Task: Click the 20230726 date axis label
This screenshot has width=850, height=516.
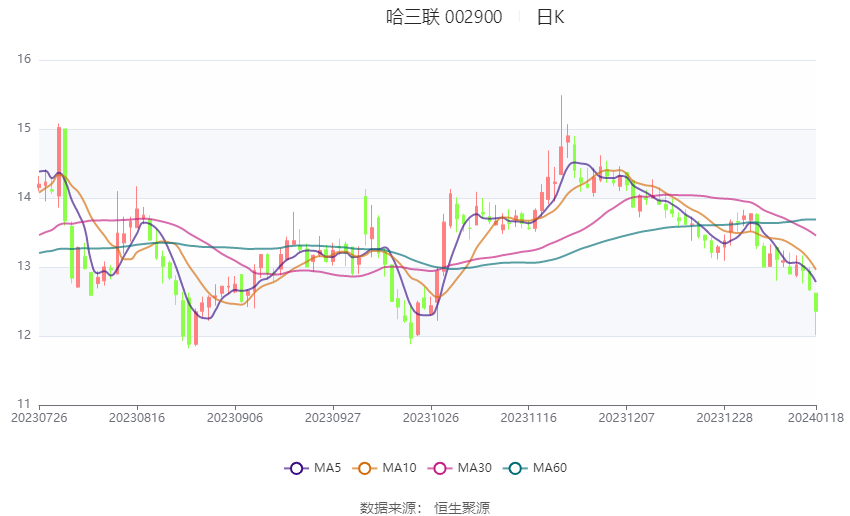Action: coord(39,418)
